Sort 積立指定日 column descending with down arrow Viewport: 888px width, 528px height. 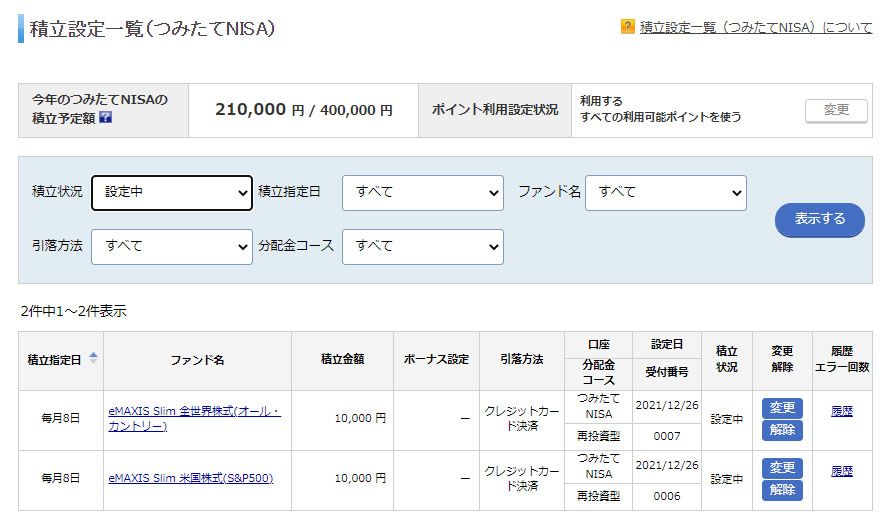pos(94,362)
